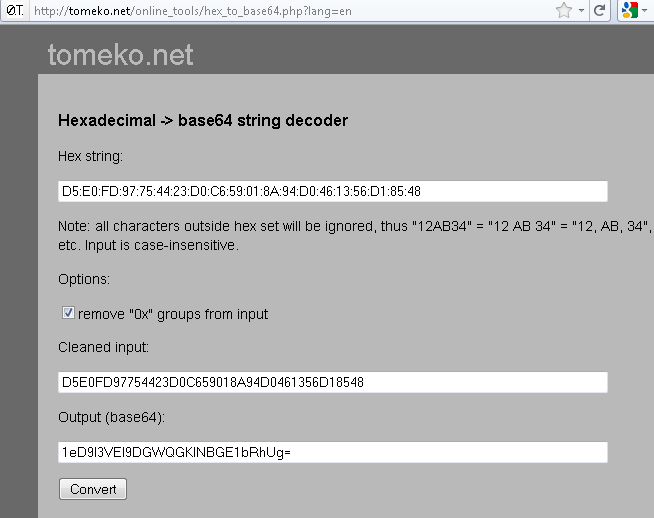
Task: Toggle option via 'remove "0x" groups from input' label
Action: [x=173, y=314]
